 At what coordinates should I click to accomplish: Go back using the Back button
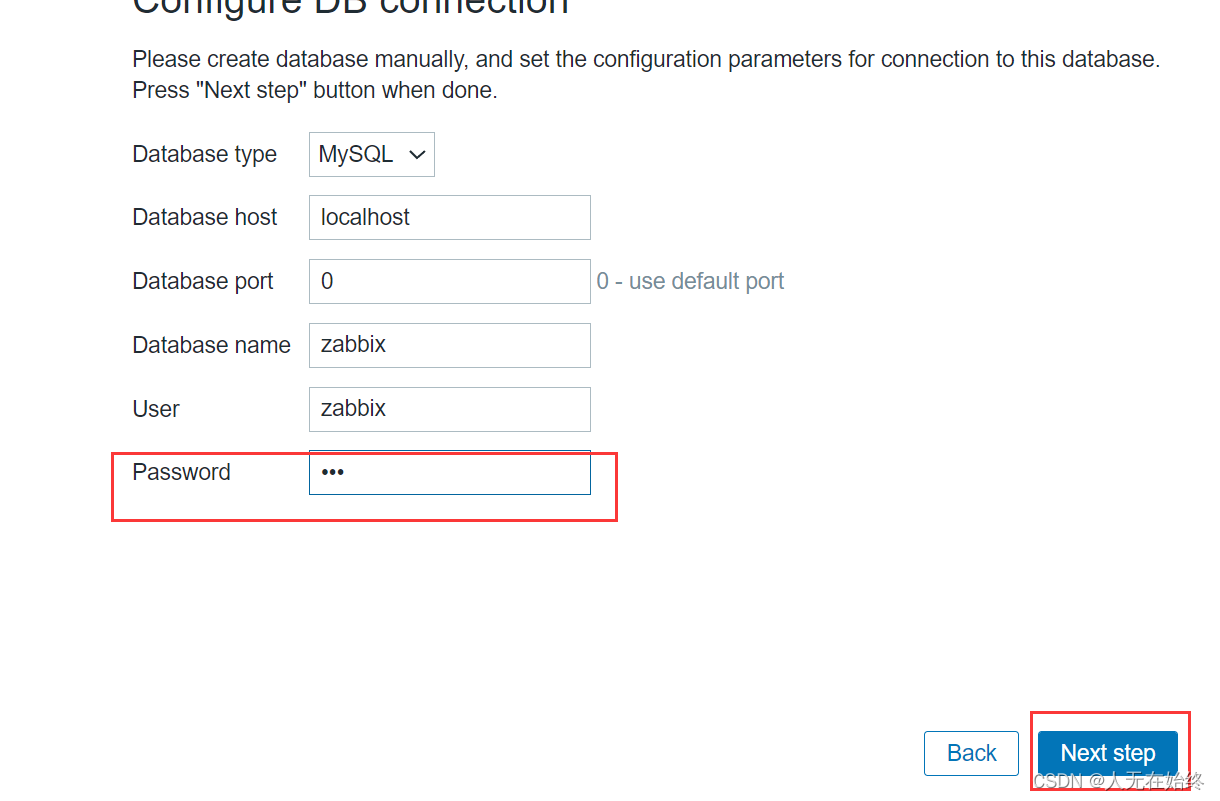point(971,753)
